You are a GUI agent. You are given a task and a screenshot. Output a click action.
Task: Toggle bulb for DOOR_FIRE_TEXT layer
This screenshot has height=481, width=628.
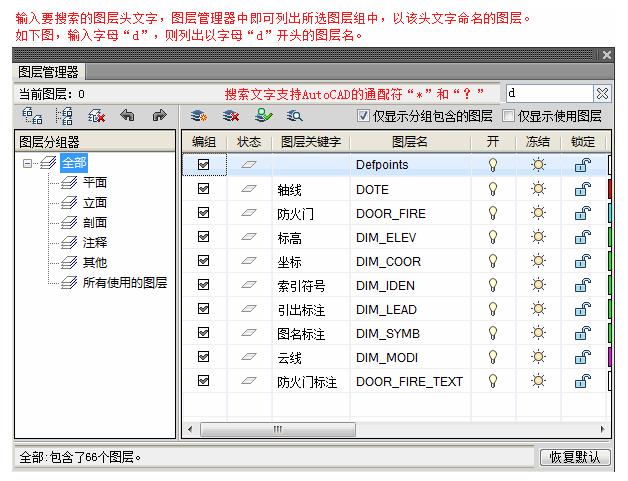(493, 381)
